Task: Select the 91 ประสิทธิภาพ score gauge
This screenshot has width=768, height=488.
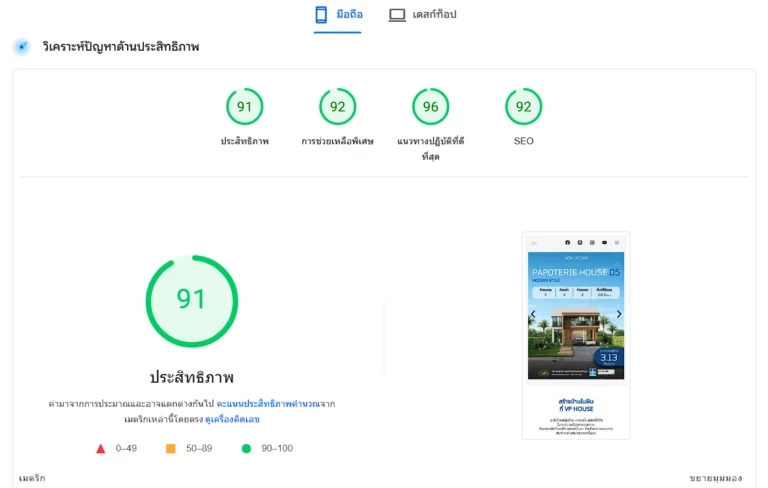Action: [x=244, y=106]
